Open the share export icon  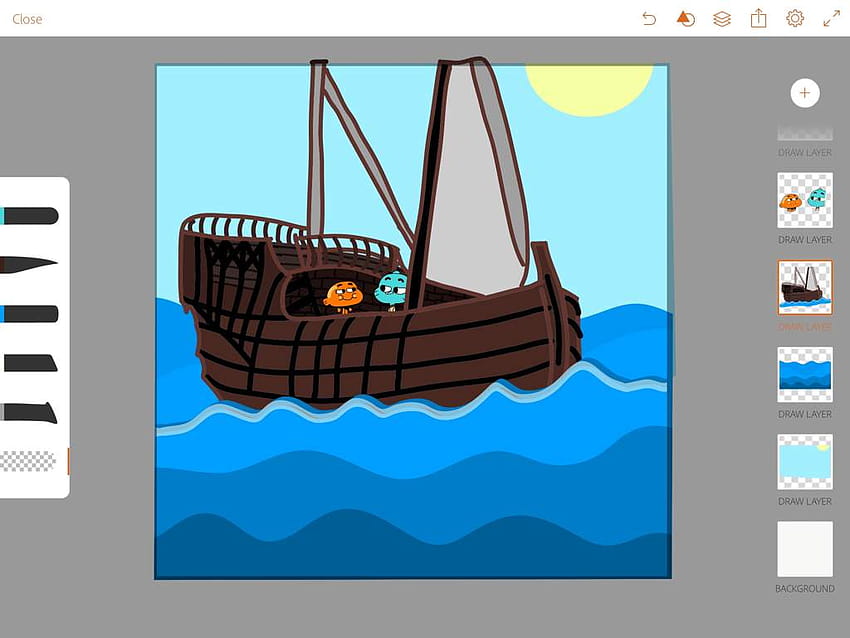(758, 18)
